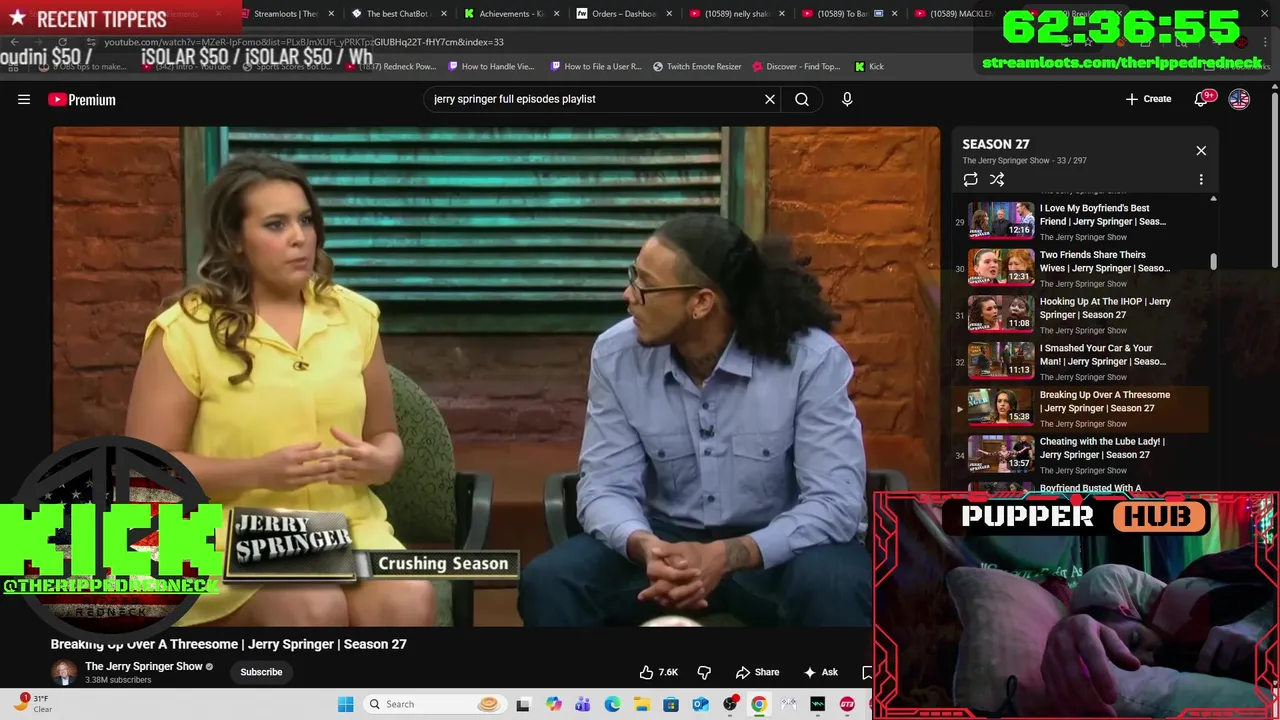Viewport: 1280px width, 720px height.
Task: Toggle shuffle playlist
Action: (997, 179)
